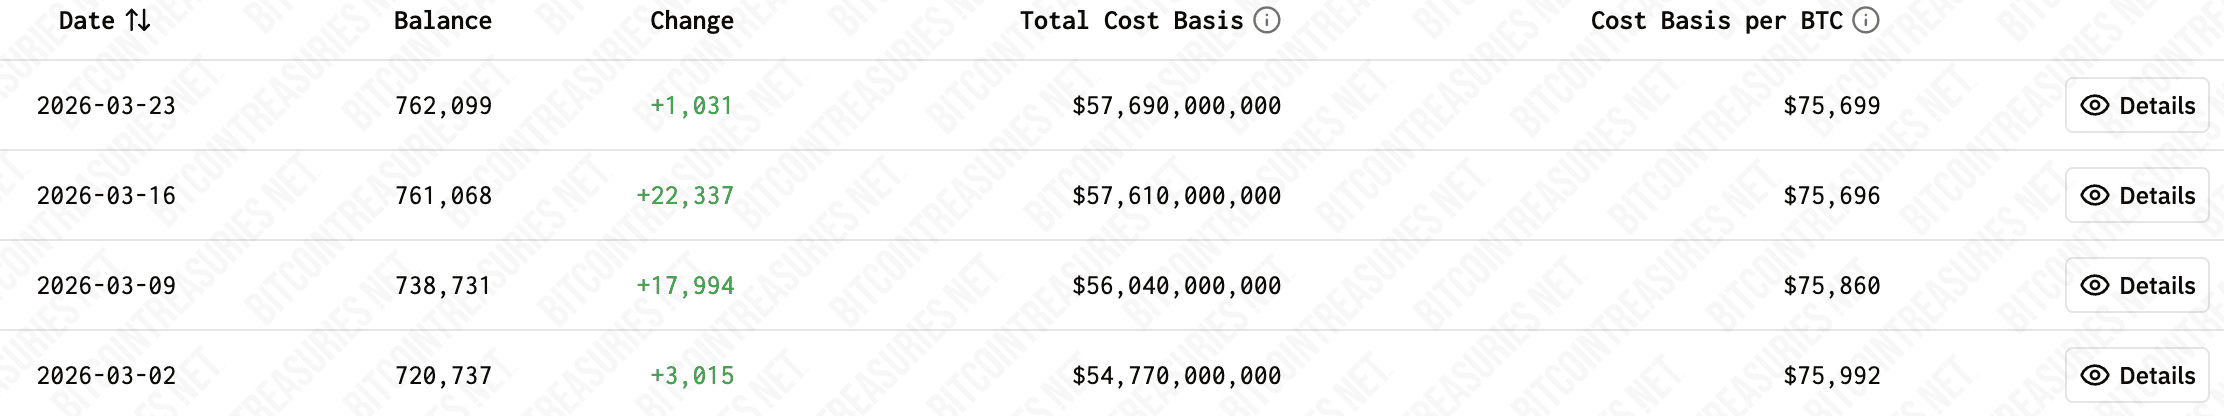
Task: Click the Total Cost Basis header label
Action: 1131,21
